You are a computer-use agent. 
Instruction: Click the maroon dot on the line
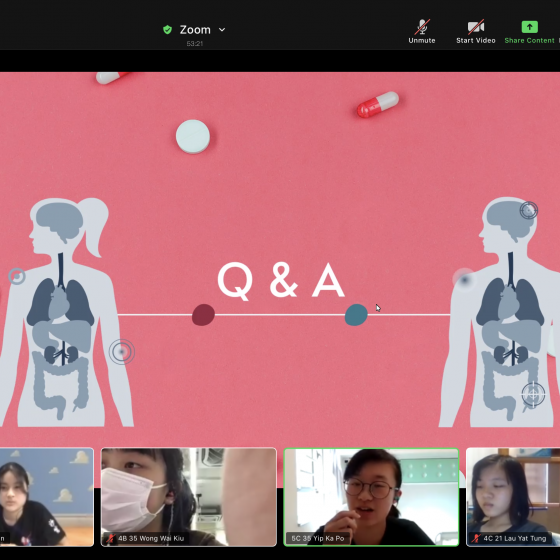tap(203, 315)
